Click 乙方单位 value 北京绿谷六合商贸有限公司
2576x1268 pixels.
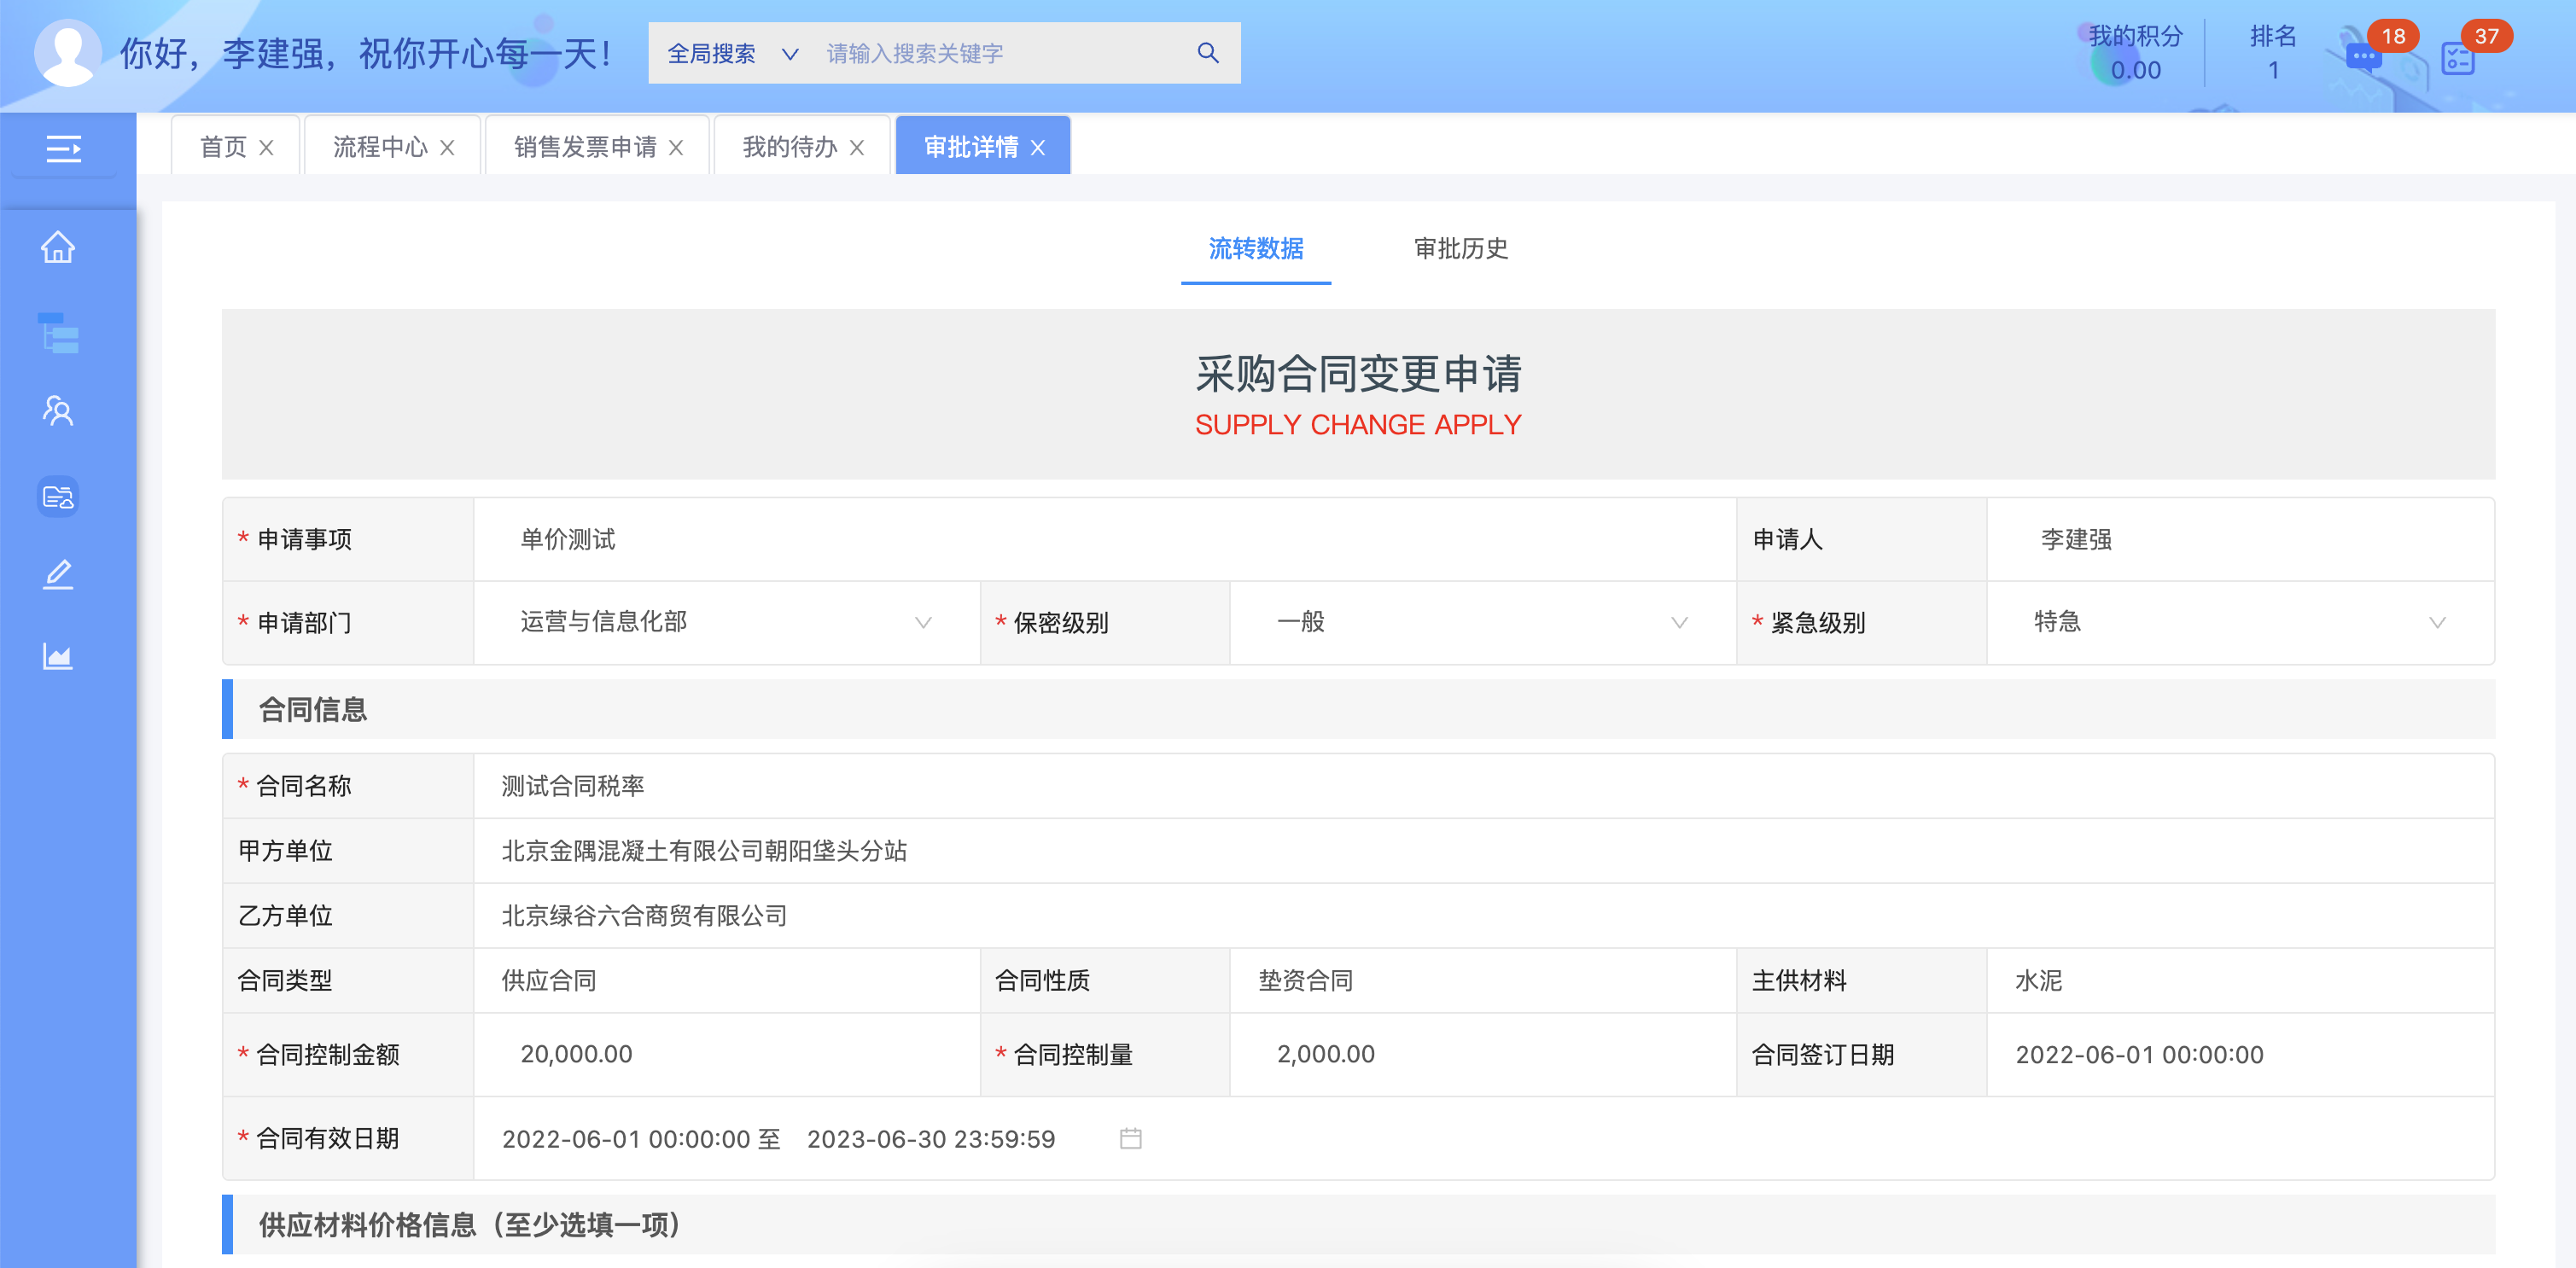click(x=644, y=916)
